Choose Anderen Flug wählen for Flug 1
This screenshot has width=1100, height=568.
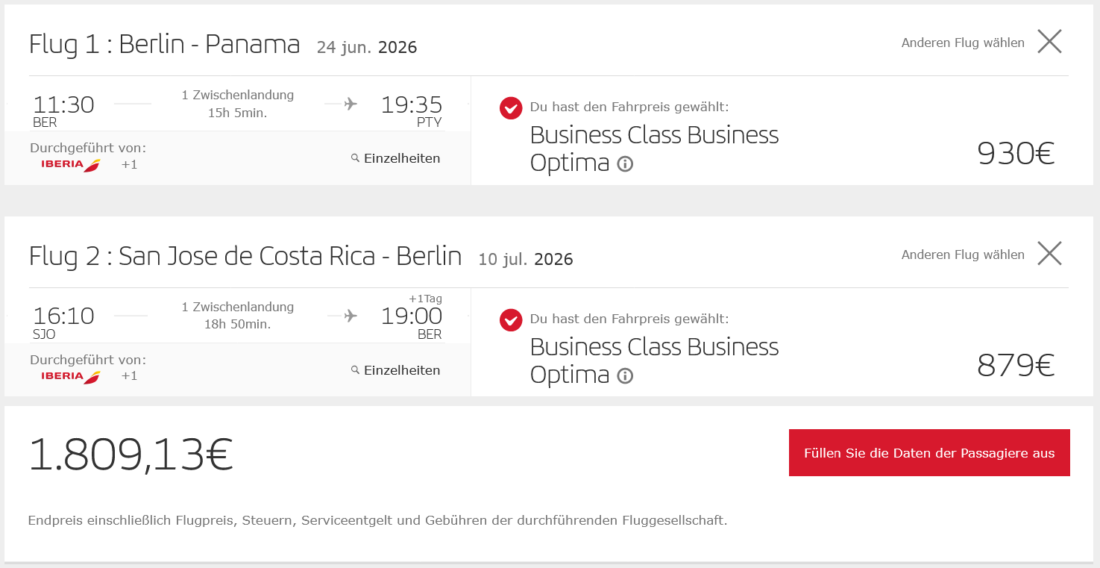[962, 42]
